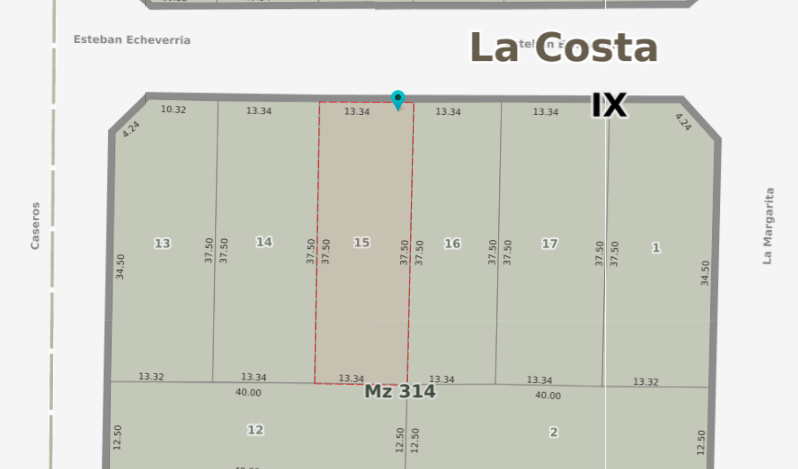The width and height of the screenshot is (798, 469).
Task: Click the 40.00 measurement above parcel 12
Action: point(248,393)
